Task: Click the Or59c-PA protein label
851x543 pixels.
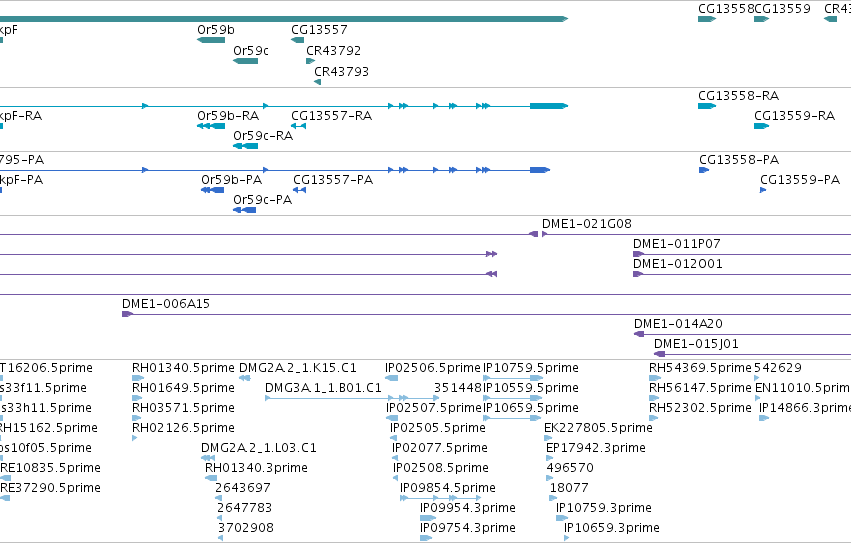Action: [262, 200]
